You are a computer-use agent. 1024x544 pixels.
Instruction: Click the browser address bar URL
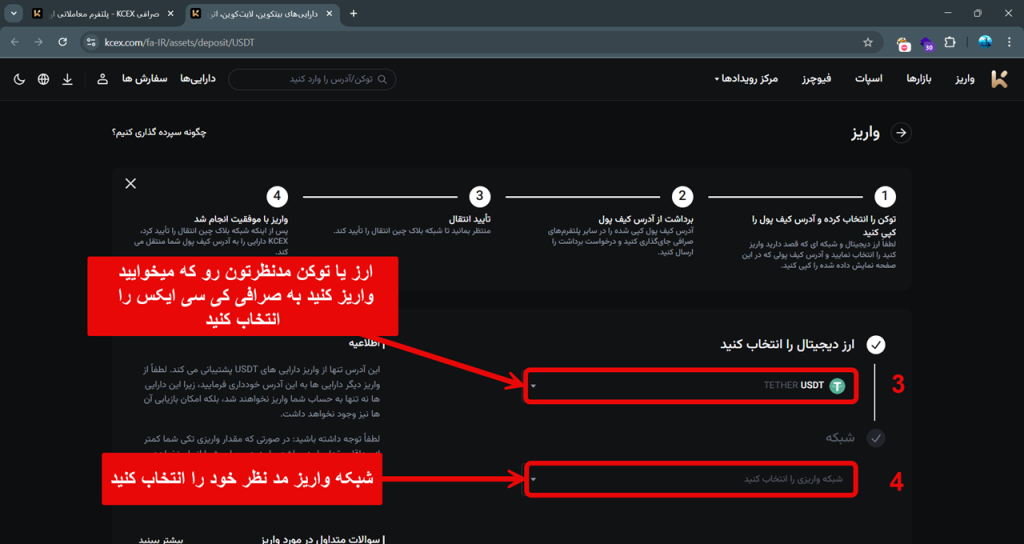tap(179, 42)
